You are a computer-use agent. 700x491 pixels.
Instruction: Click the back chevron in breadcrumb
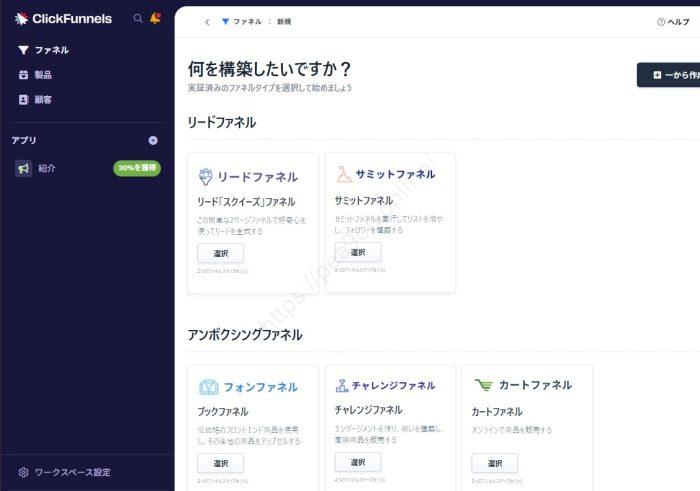coord(207,21)
